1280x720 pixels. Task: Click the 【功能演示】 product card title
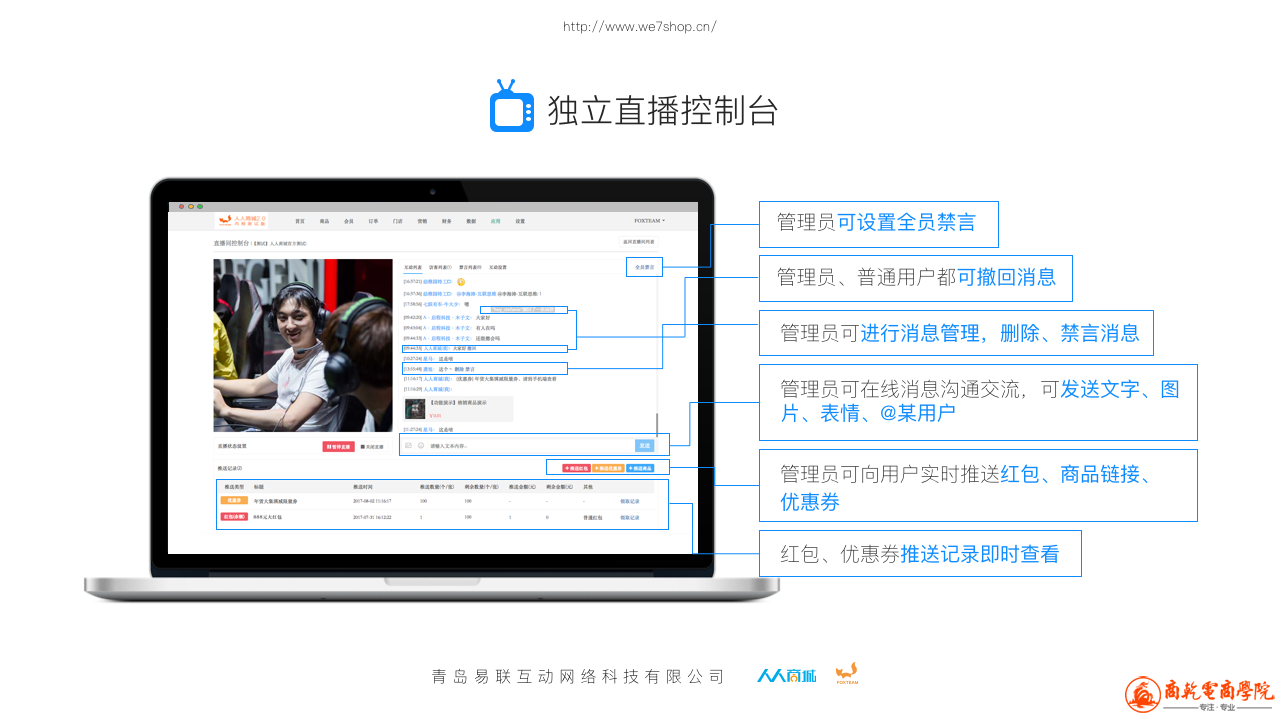pos(458,403)
